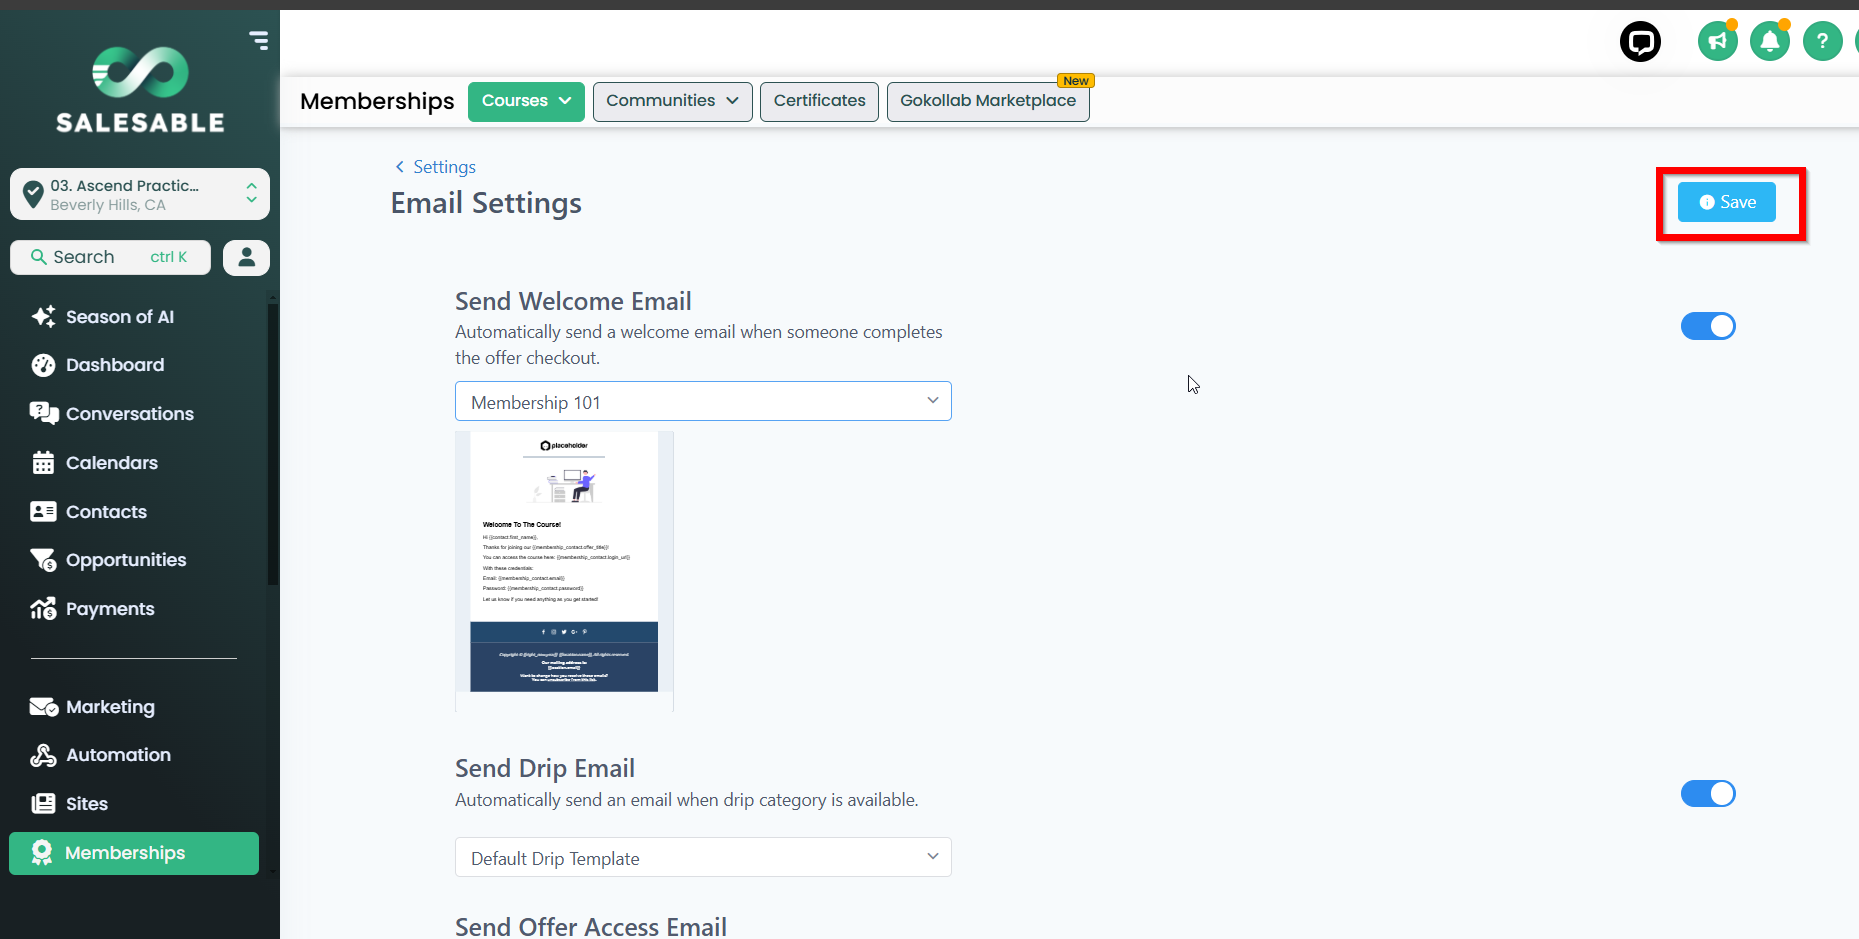Viewport: 1859px width, 939px height.
Task: Click the Memberships badge icon
Action: pos(41,853)
